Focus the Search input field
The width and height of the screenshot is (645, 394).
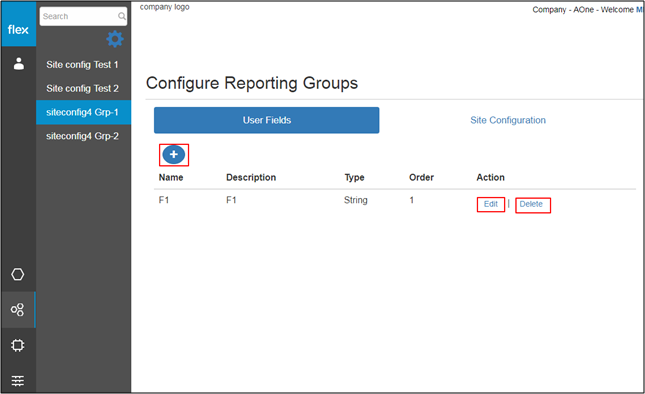(x=83, y=16)
